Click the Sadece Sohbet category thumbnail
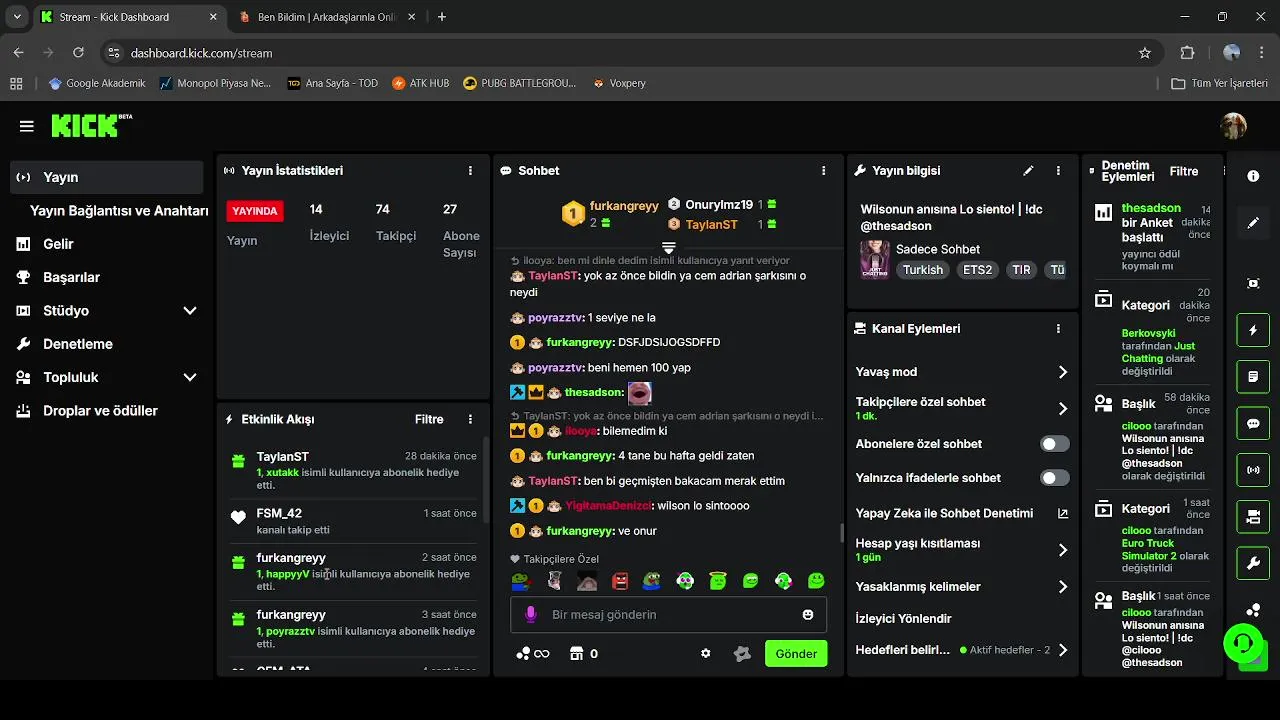 click(x=875, y=259)
